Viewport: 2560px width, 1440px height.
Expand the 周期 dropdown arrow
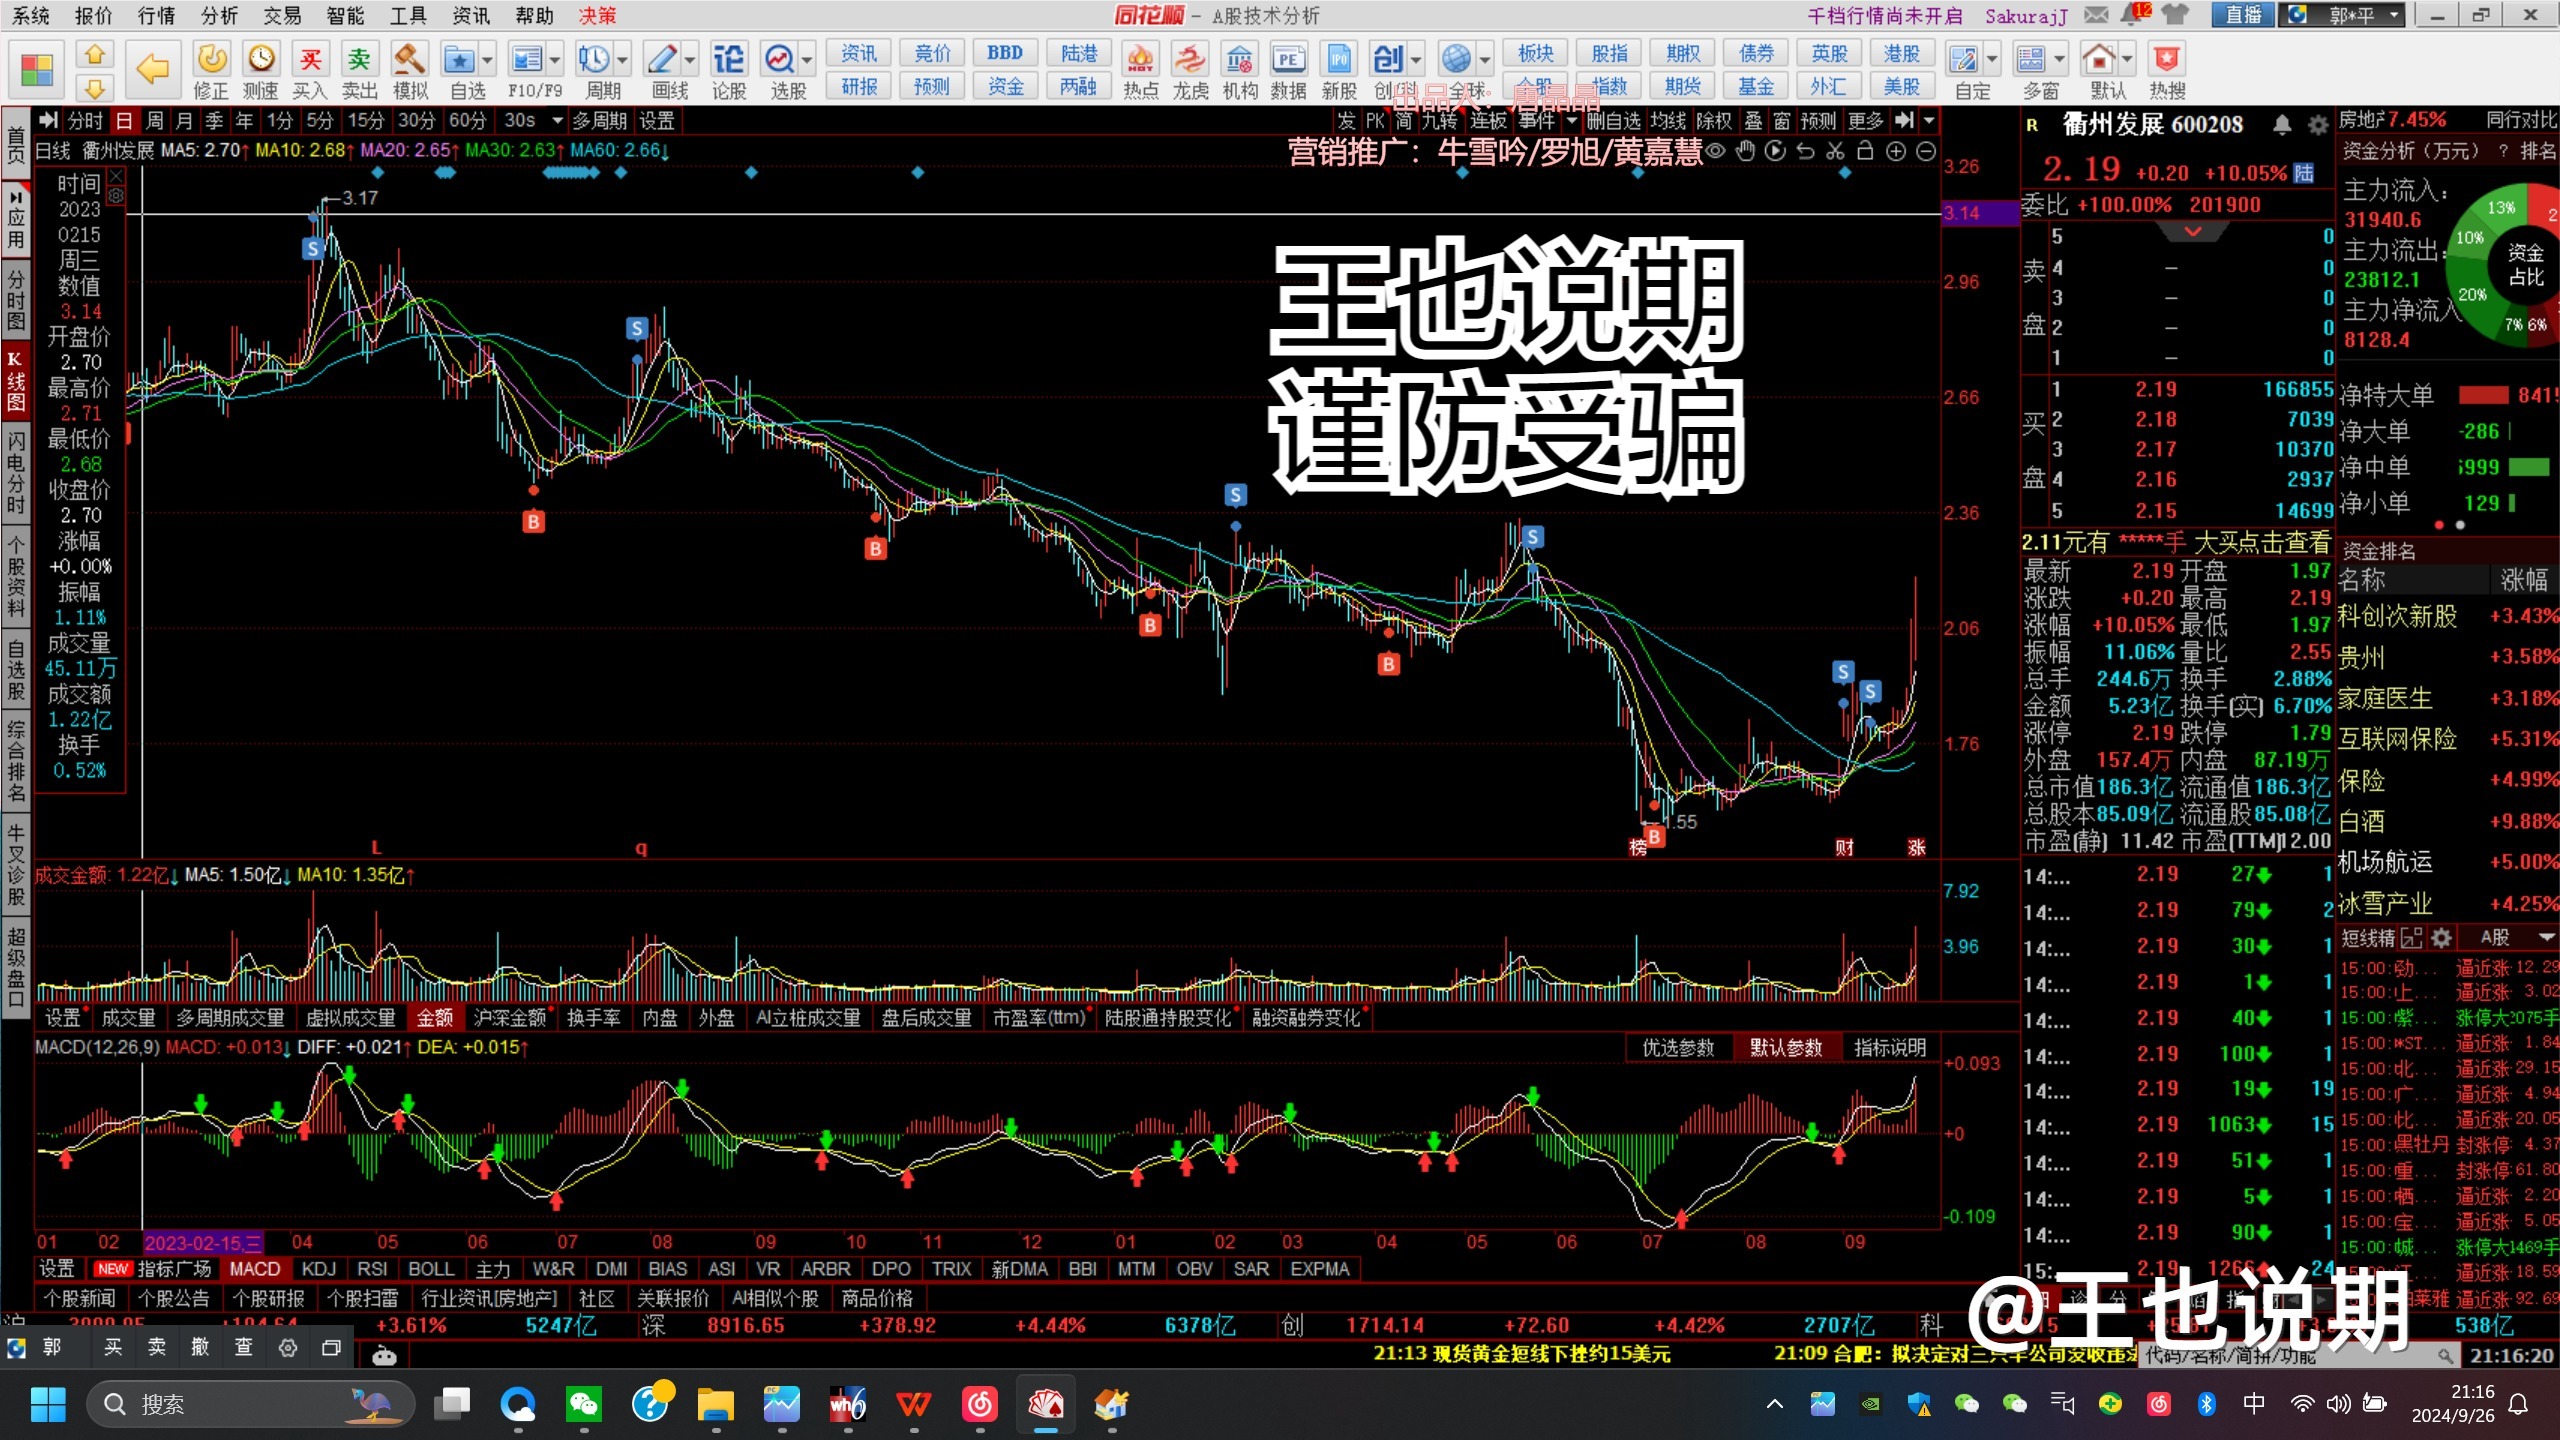pos(623,60)
